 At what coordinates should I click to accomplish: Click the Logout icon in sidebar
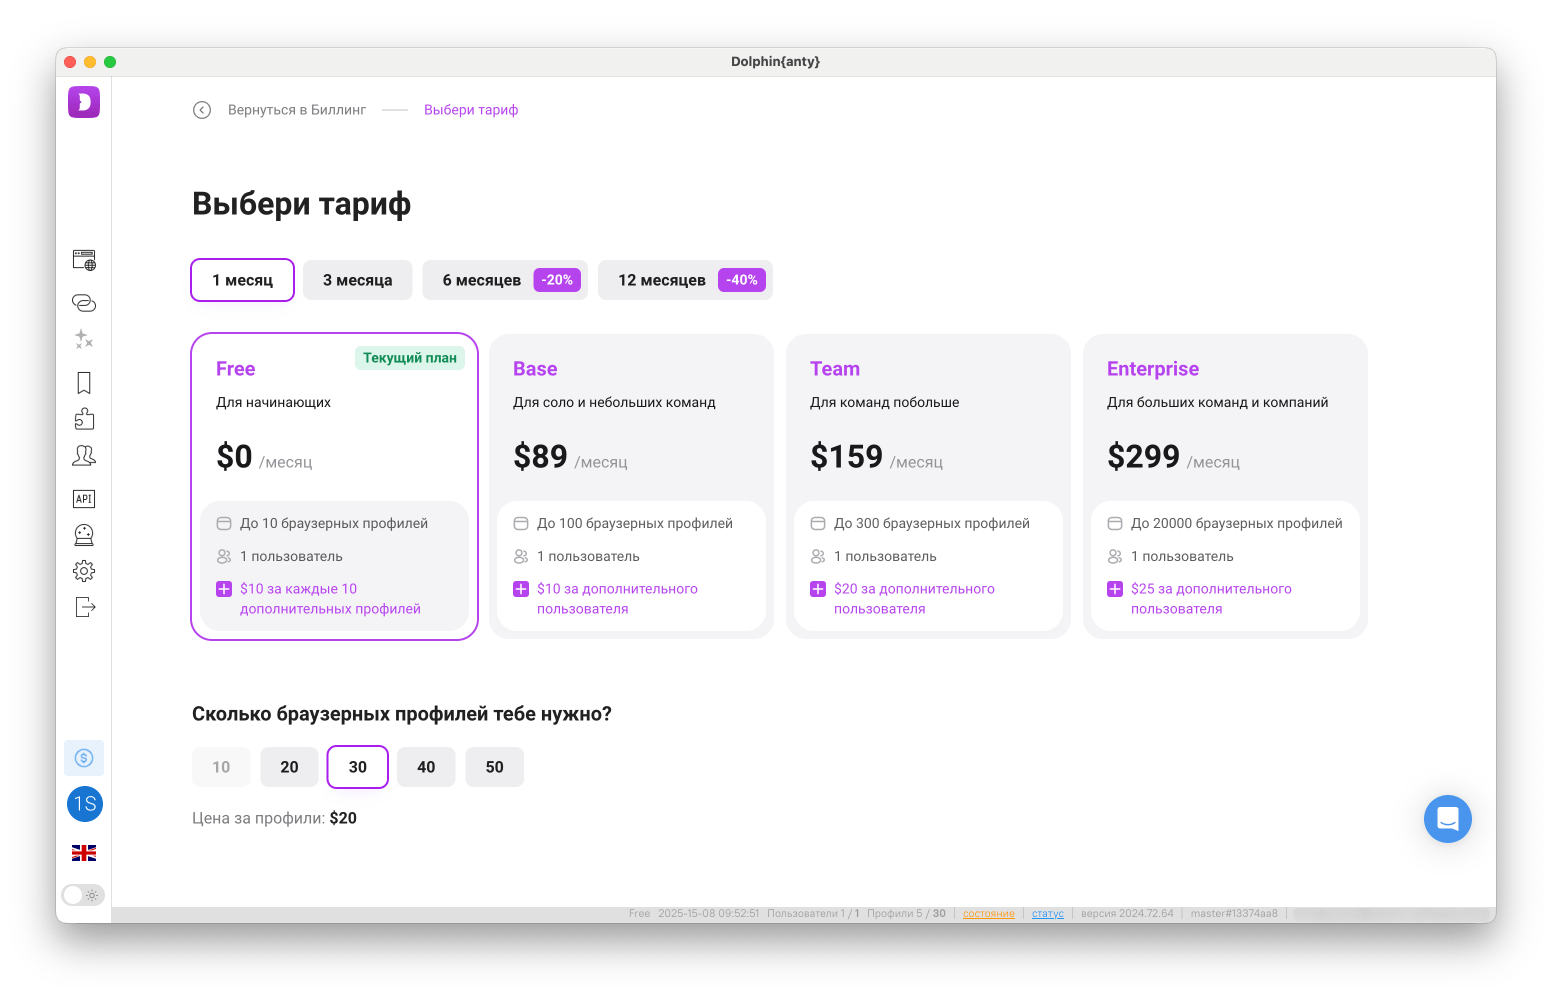85,607
